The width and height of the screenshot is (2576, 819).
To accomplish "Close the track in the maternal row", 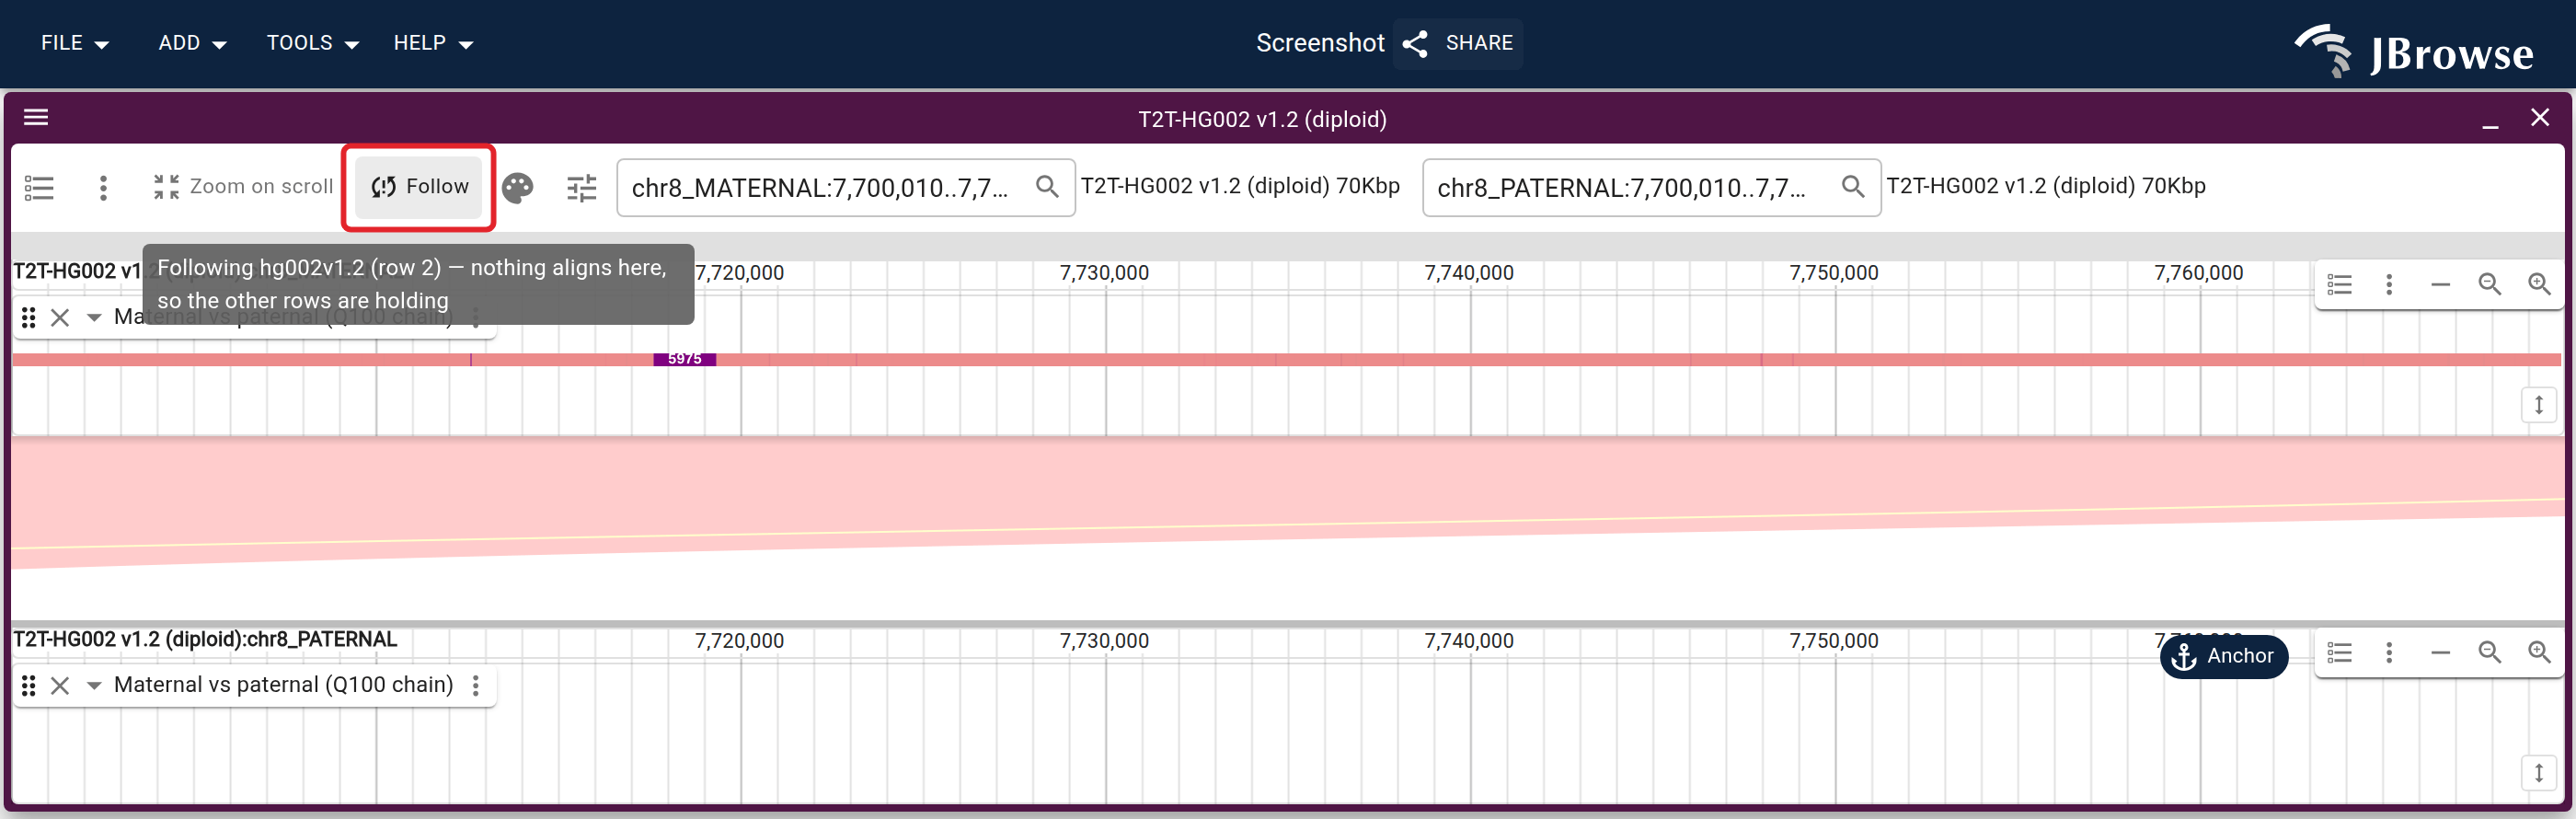I will (60, 318).
